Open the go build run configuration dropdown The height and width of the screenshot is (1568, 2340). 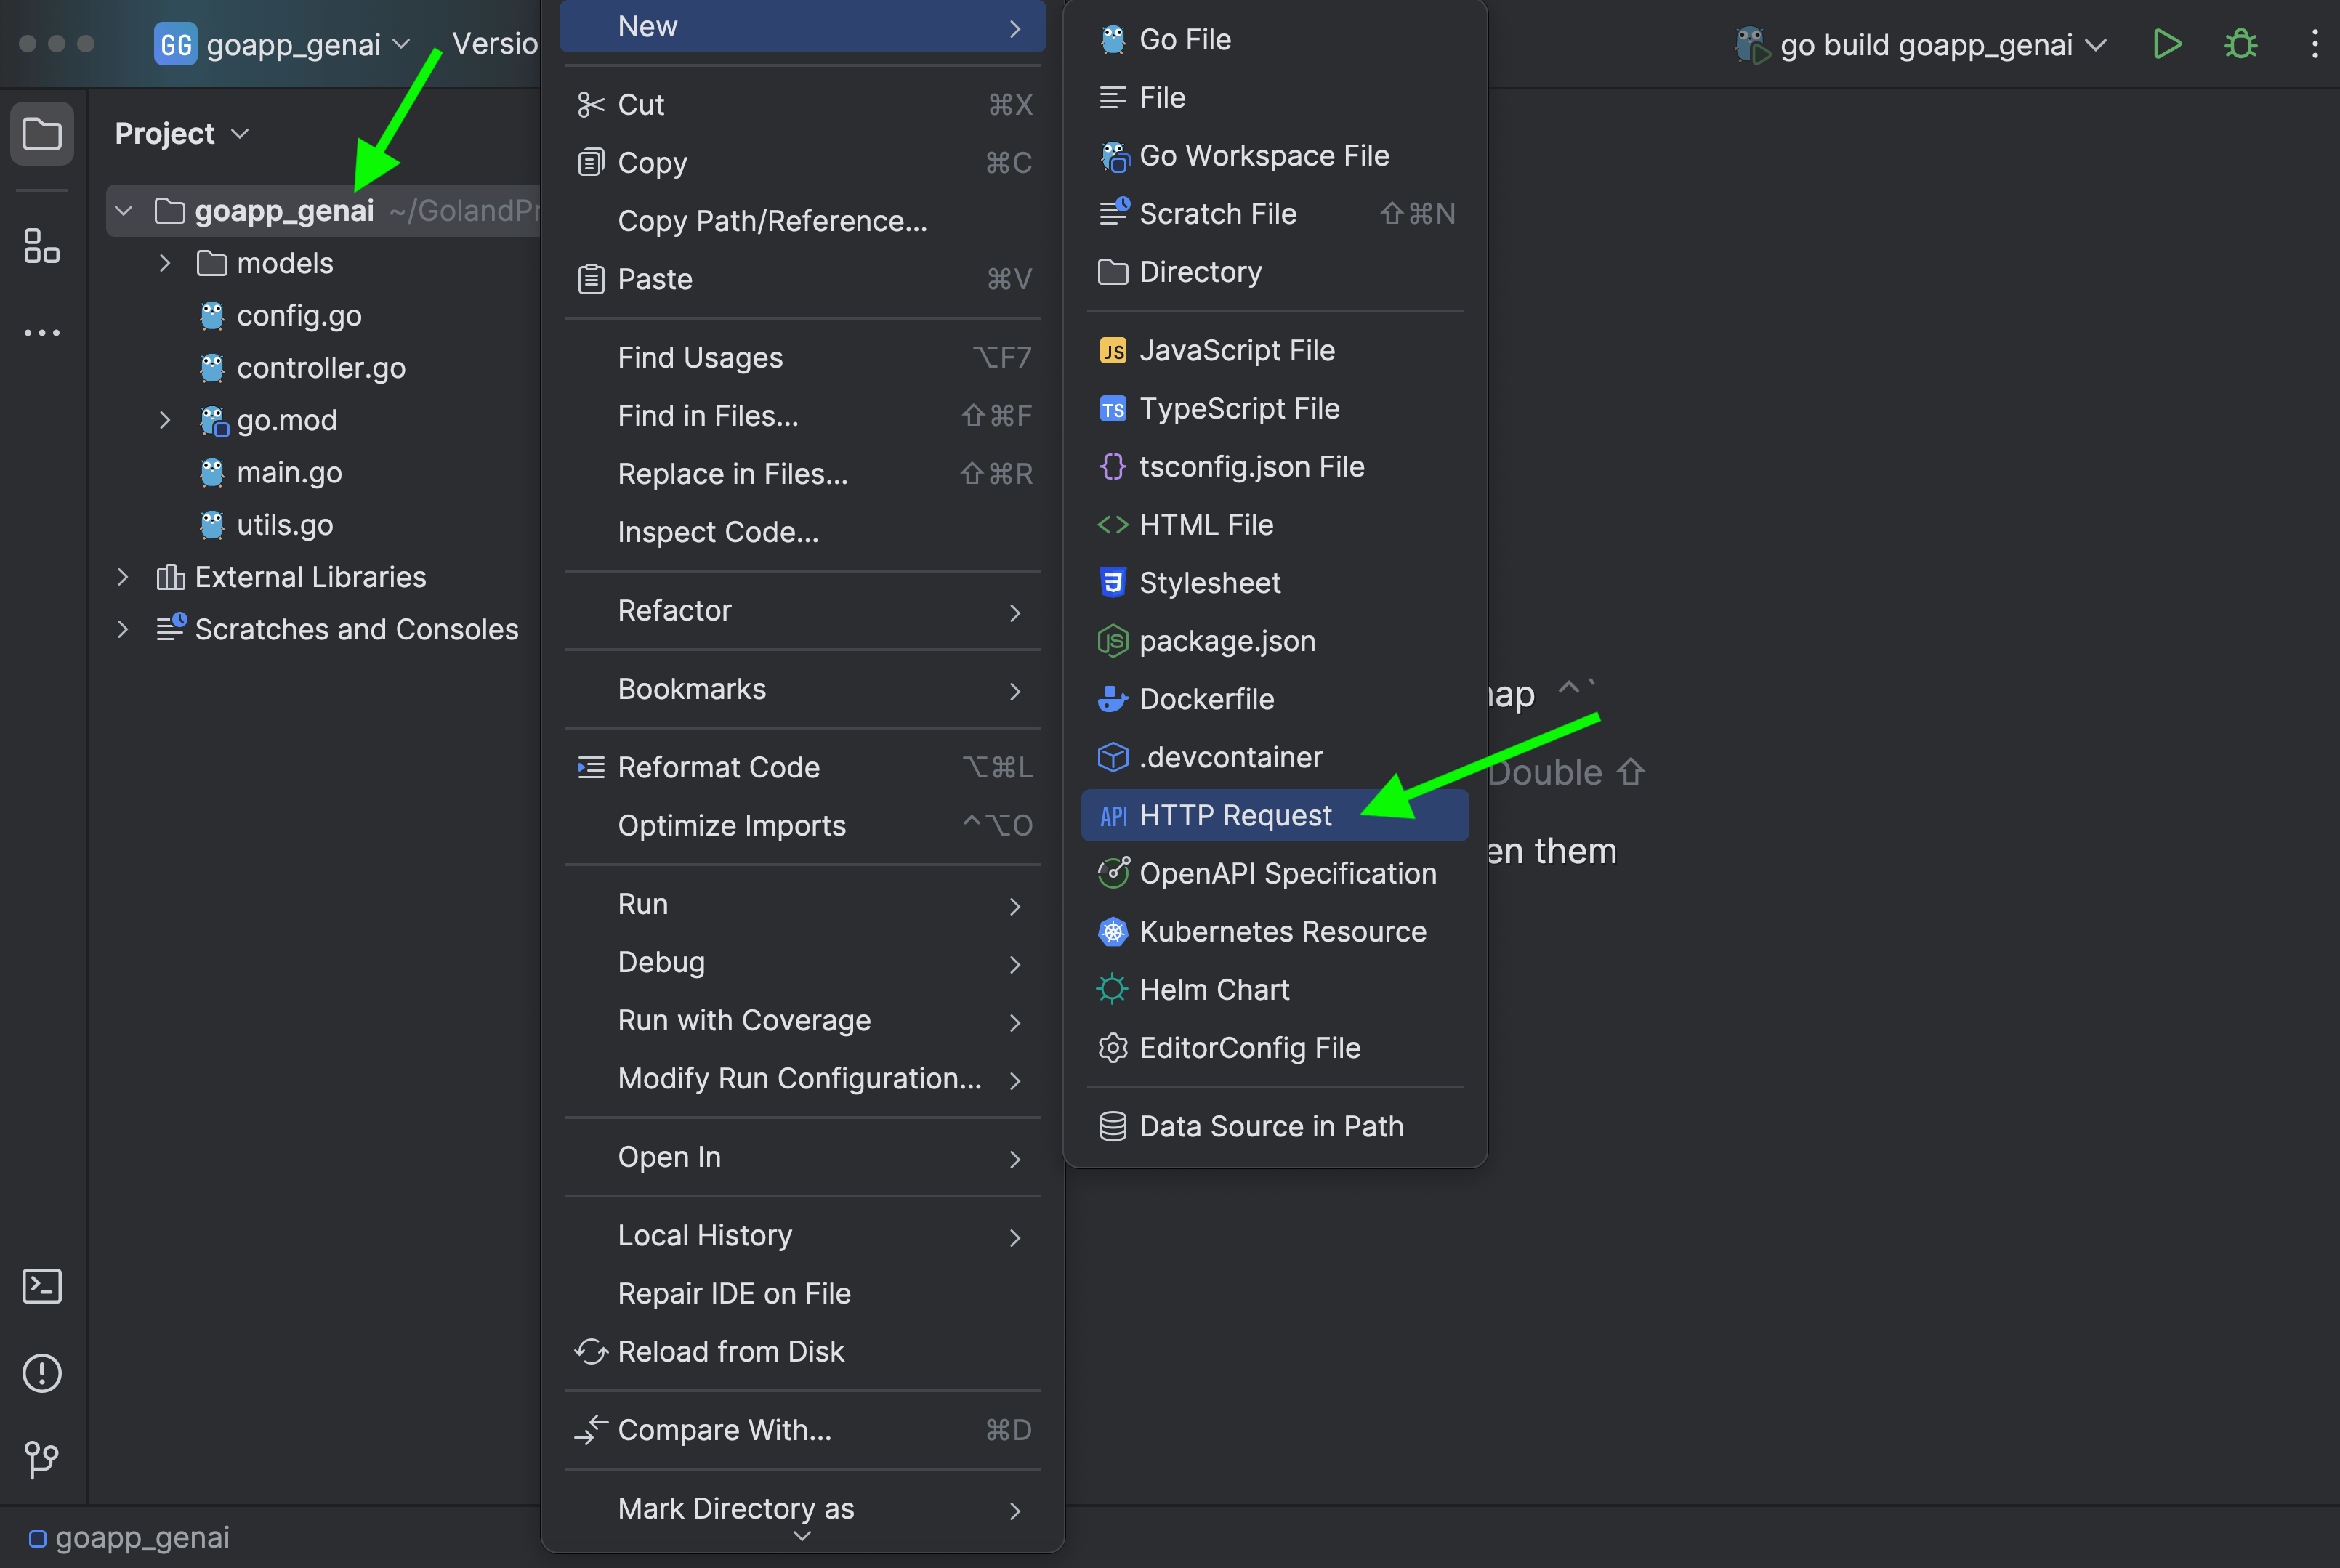[1925, 45]
